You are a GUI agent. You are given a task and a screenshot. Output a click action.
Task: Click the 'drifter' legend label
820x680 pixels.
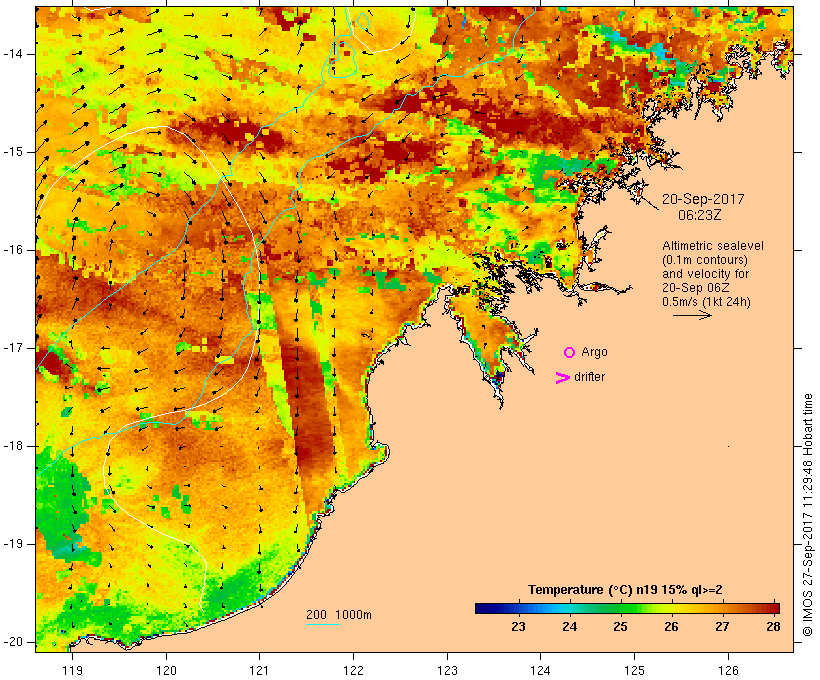589,377
